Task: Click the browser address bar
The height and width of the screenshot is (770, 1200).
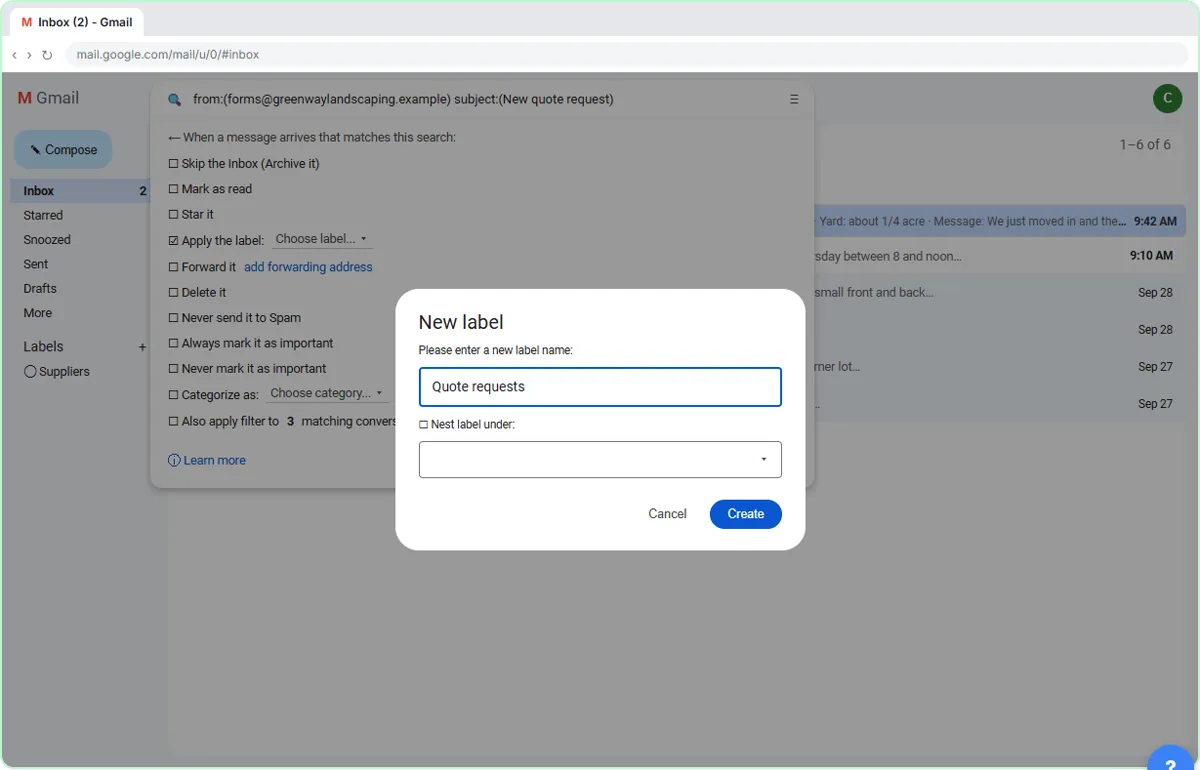Action: [628, 55]
